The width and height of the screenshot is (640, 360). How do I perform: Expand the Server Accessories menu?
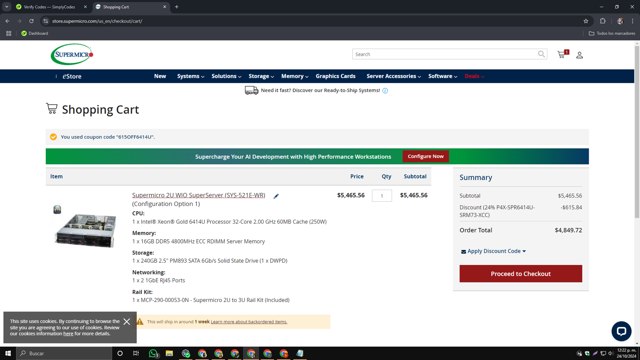coord(393,76)
